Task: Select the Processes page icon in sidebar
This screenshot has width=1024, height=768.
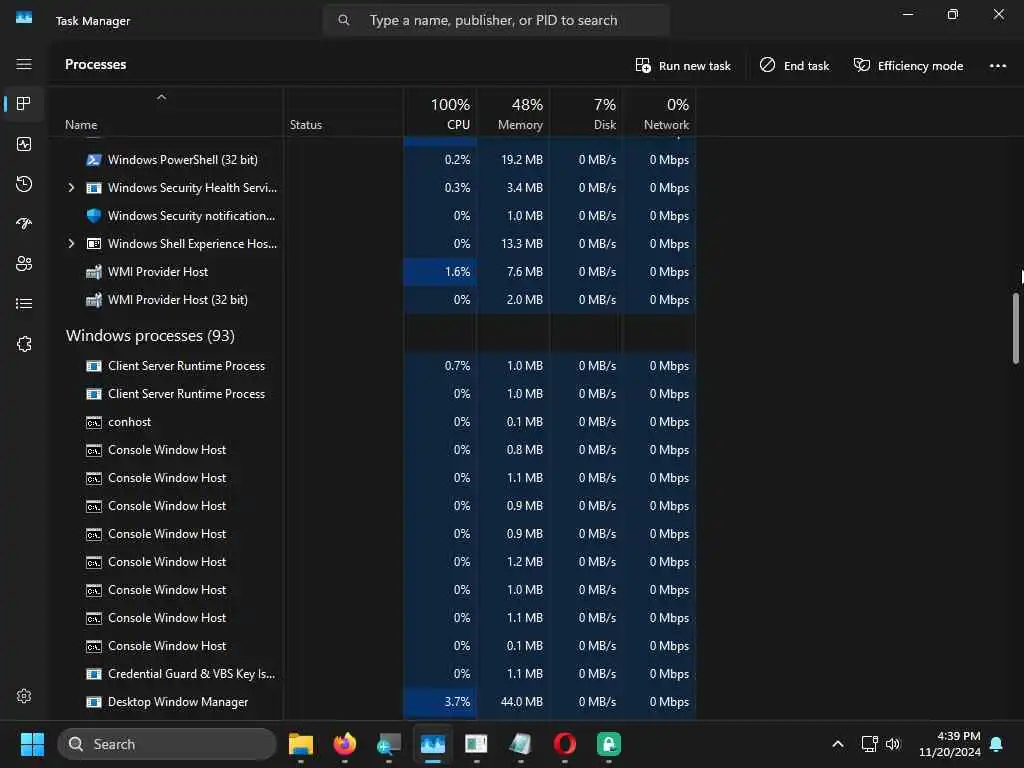Action: click(x=24, y=104)
